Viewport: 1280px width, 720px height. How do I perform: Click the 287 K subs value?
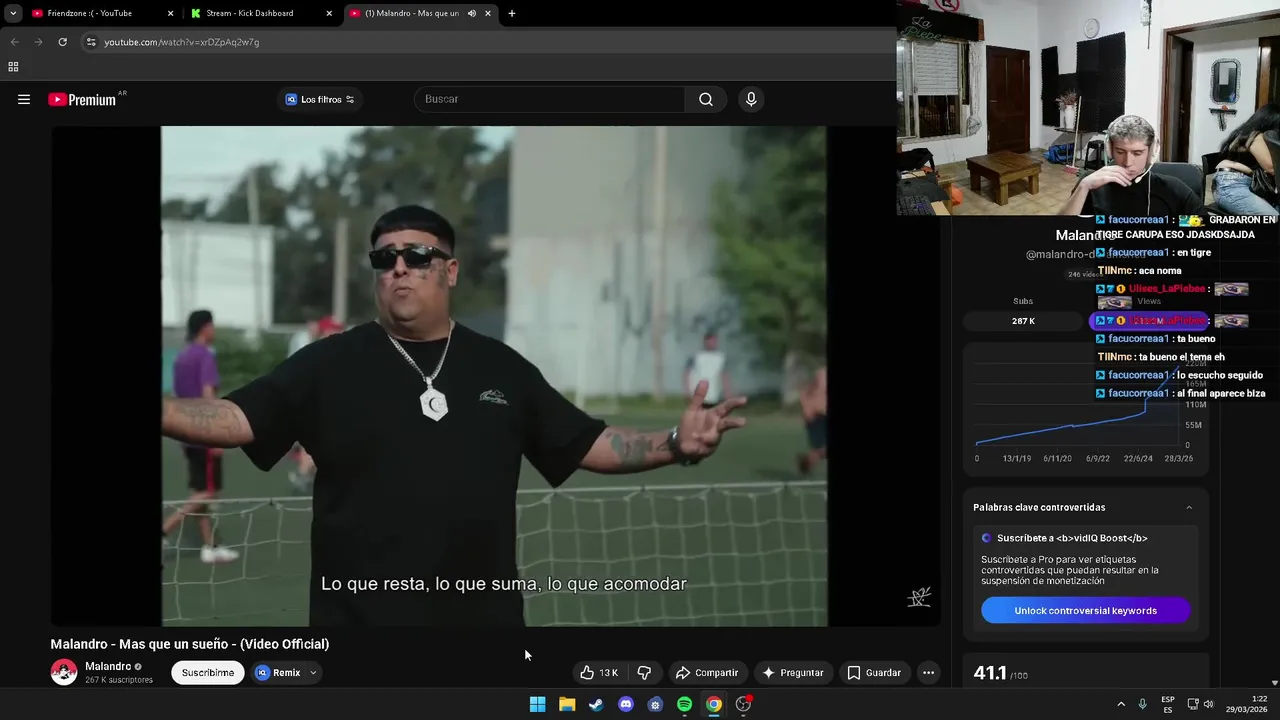pyautogui.click(x=1023, y=321)
